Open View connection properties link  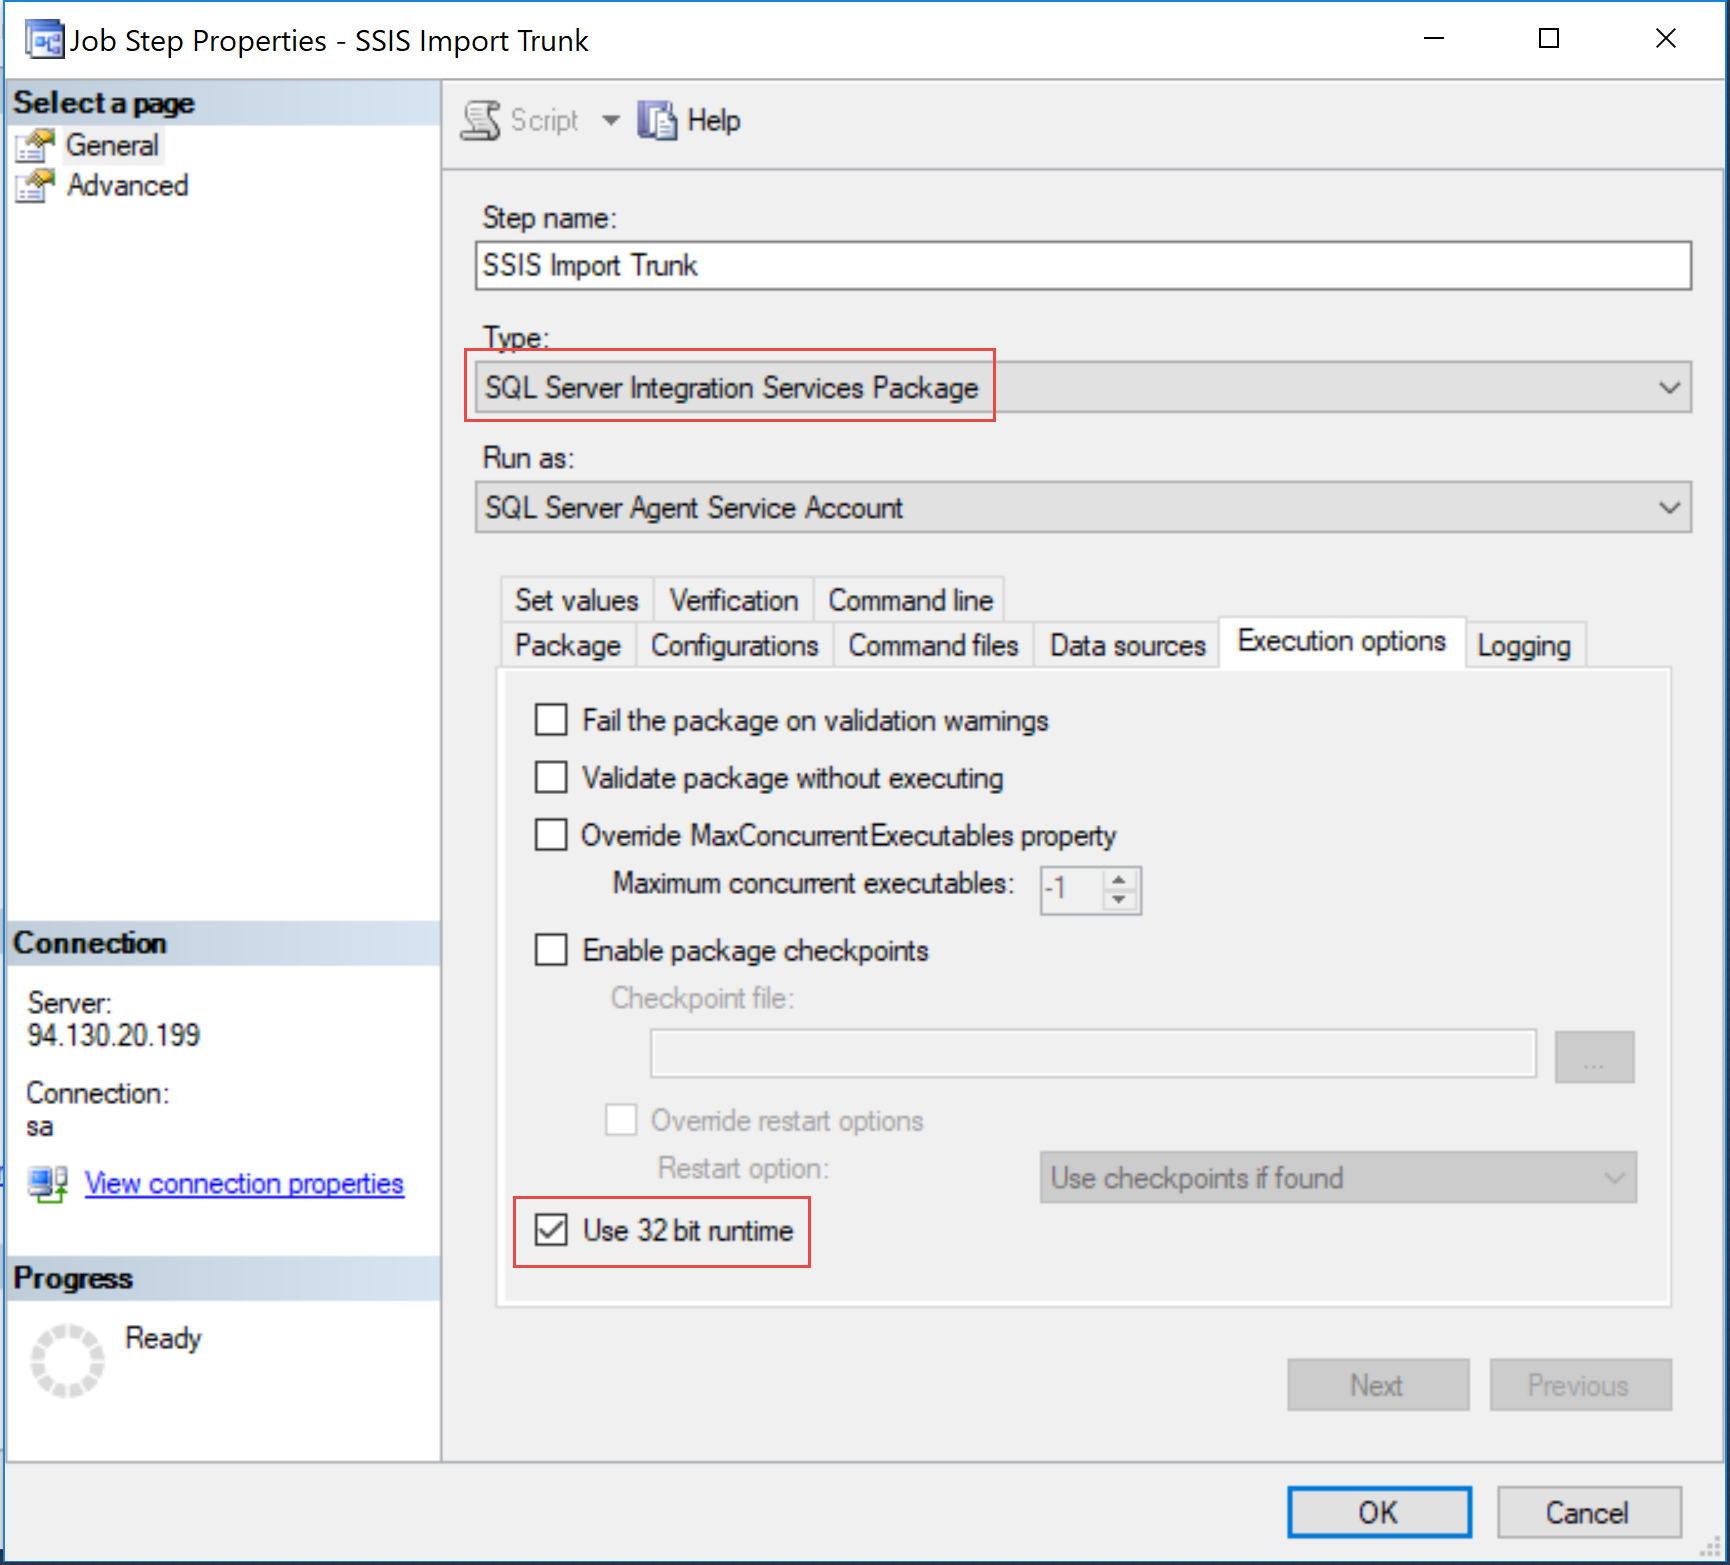pos(244,1184)
